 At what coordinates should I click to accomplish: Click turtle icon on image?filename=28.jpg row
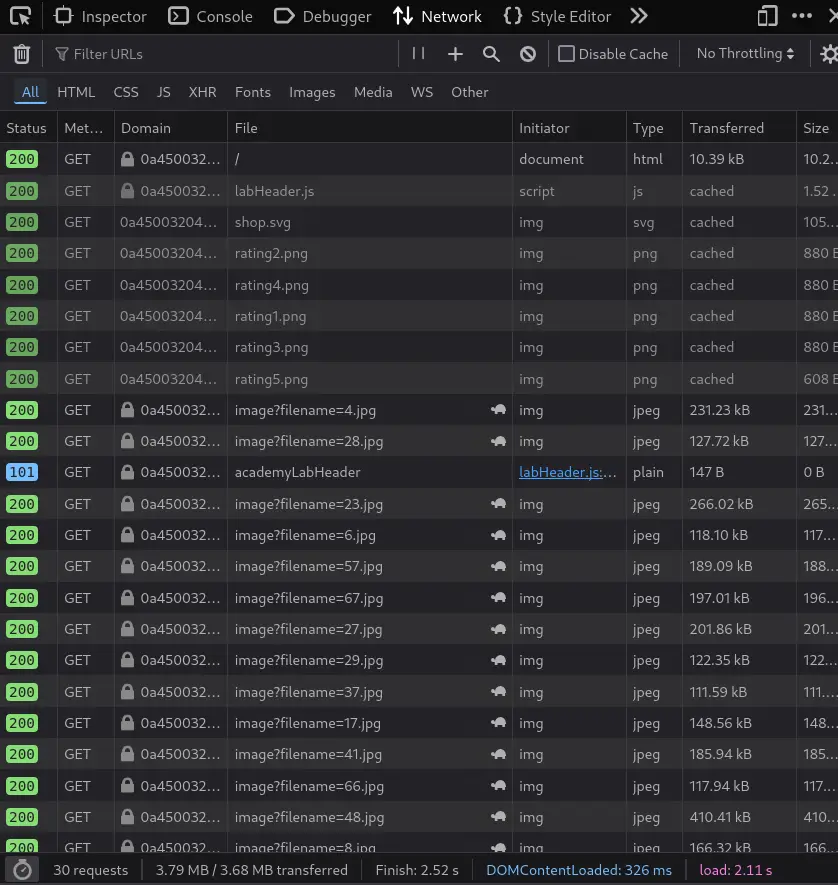pyautogui.click(x=498, y=441)
